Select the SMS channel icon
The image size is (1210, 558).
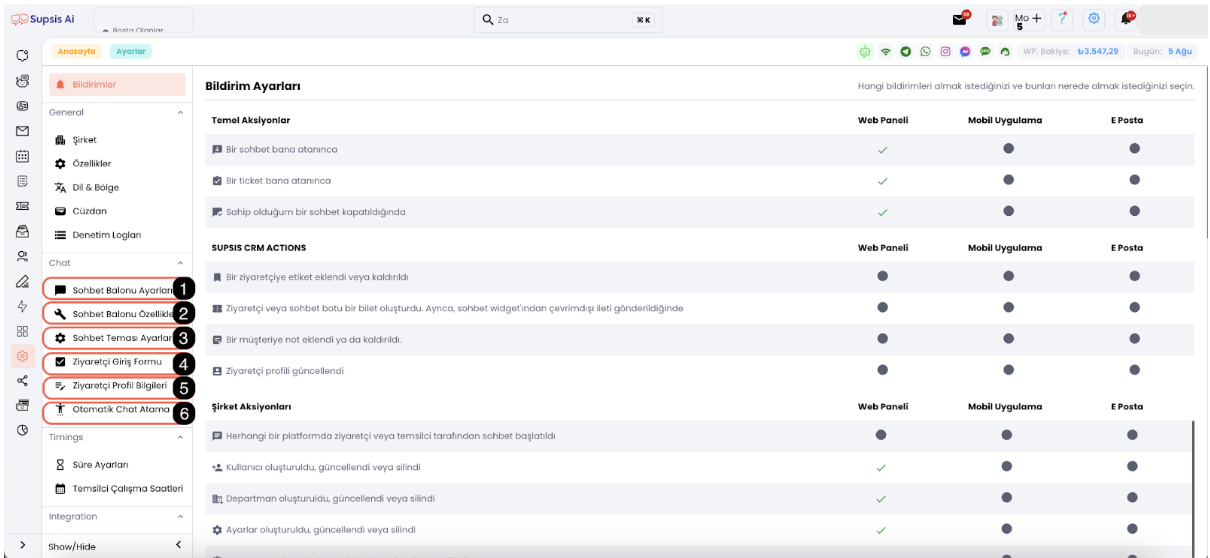[x=985, y=51]
